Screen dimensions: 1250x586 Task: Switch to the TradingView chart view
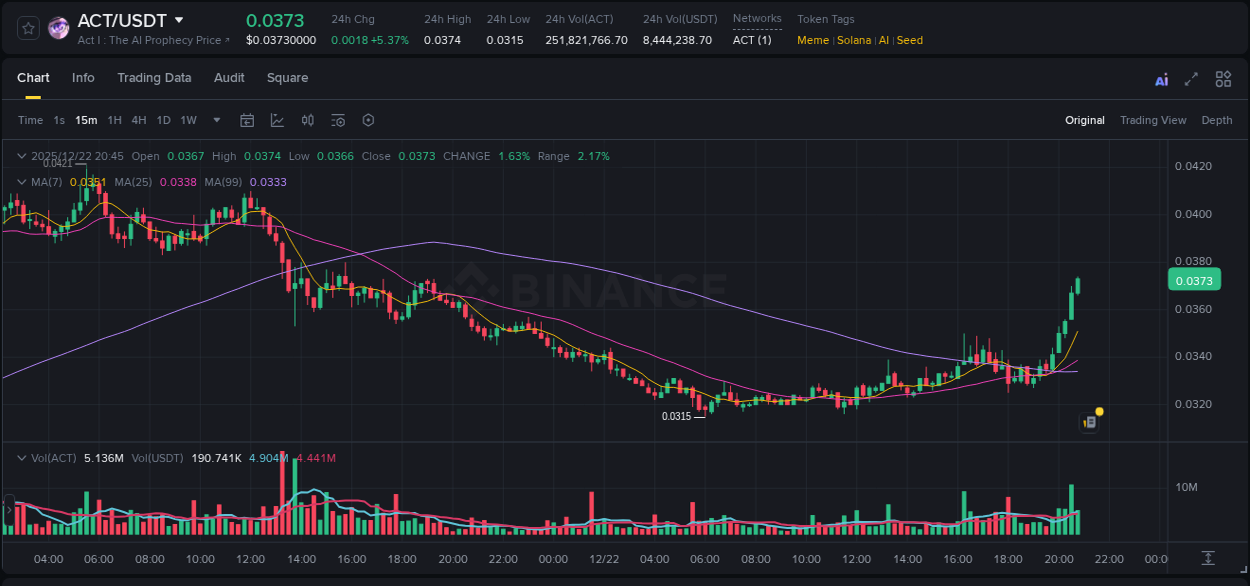pyautogui.click(x=1153, y=120)
